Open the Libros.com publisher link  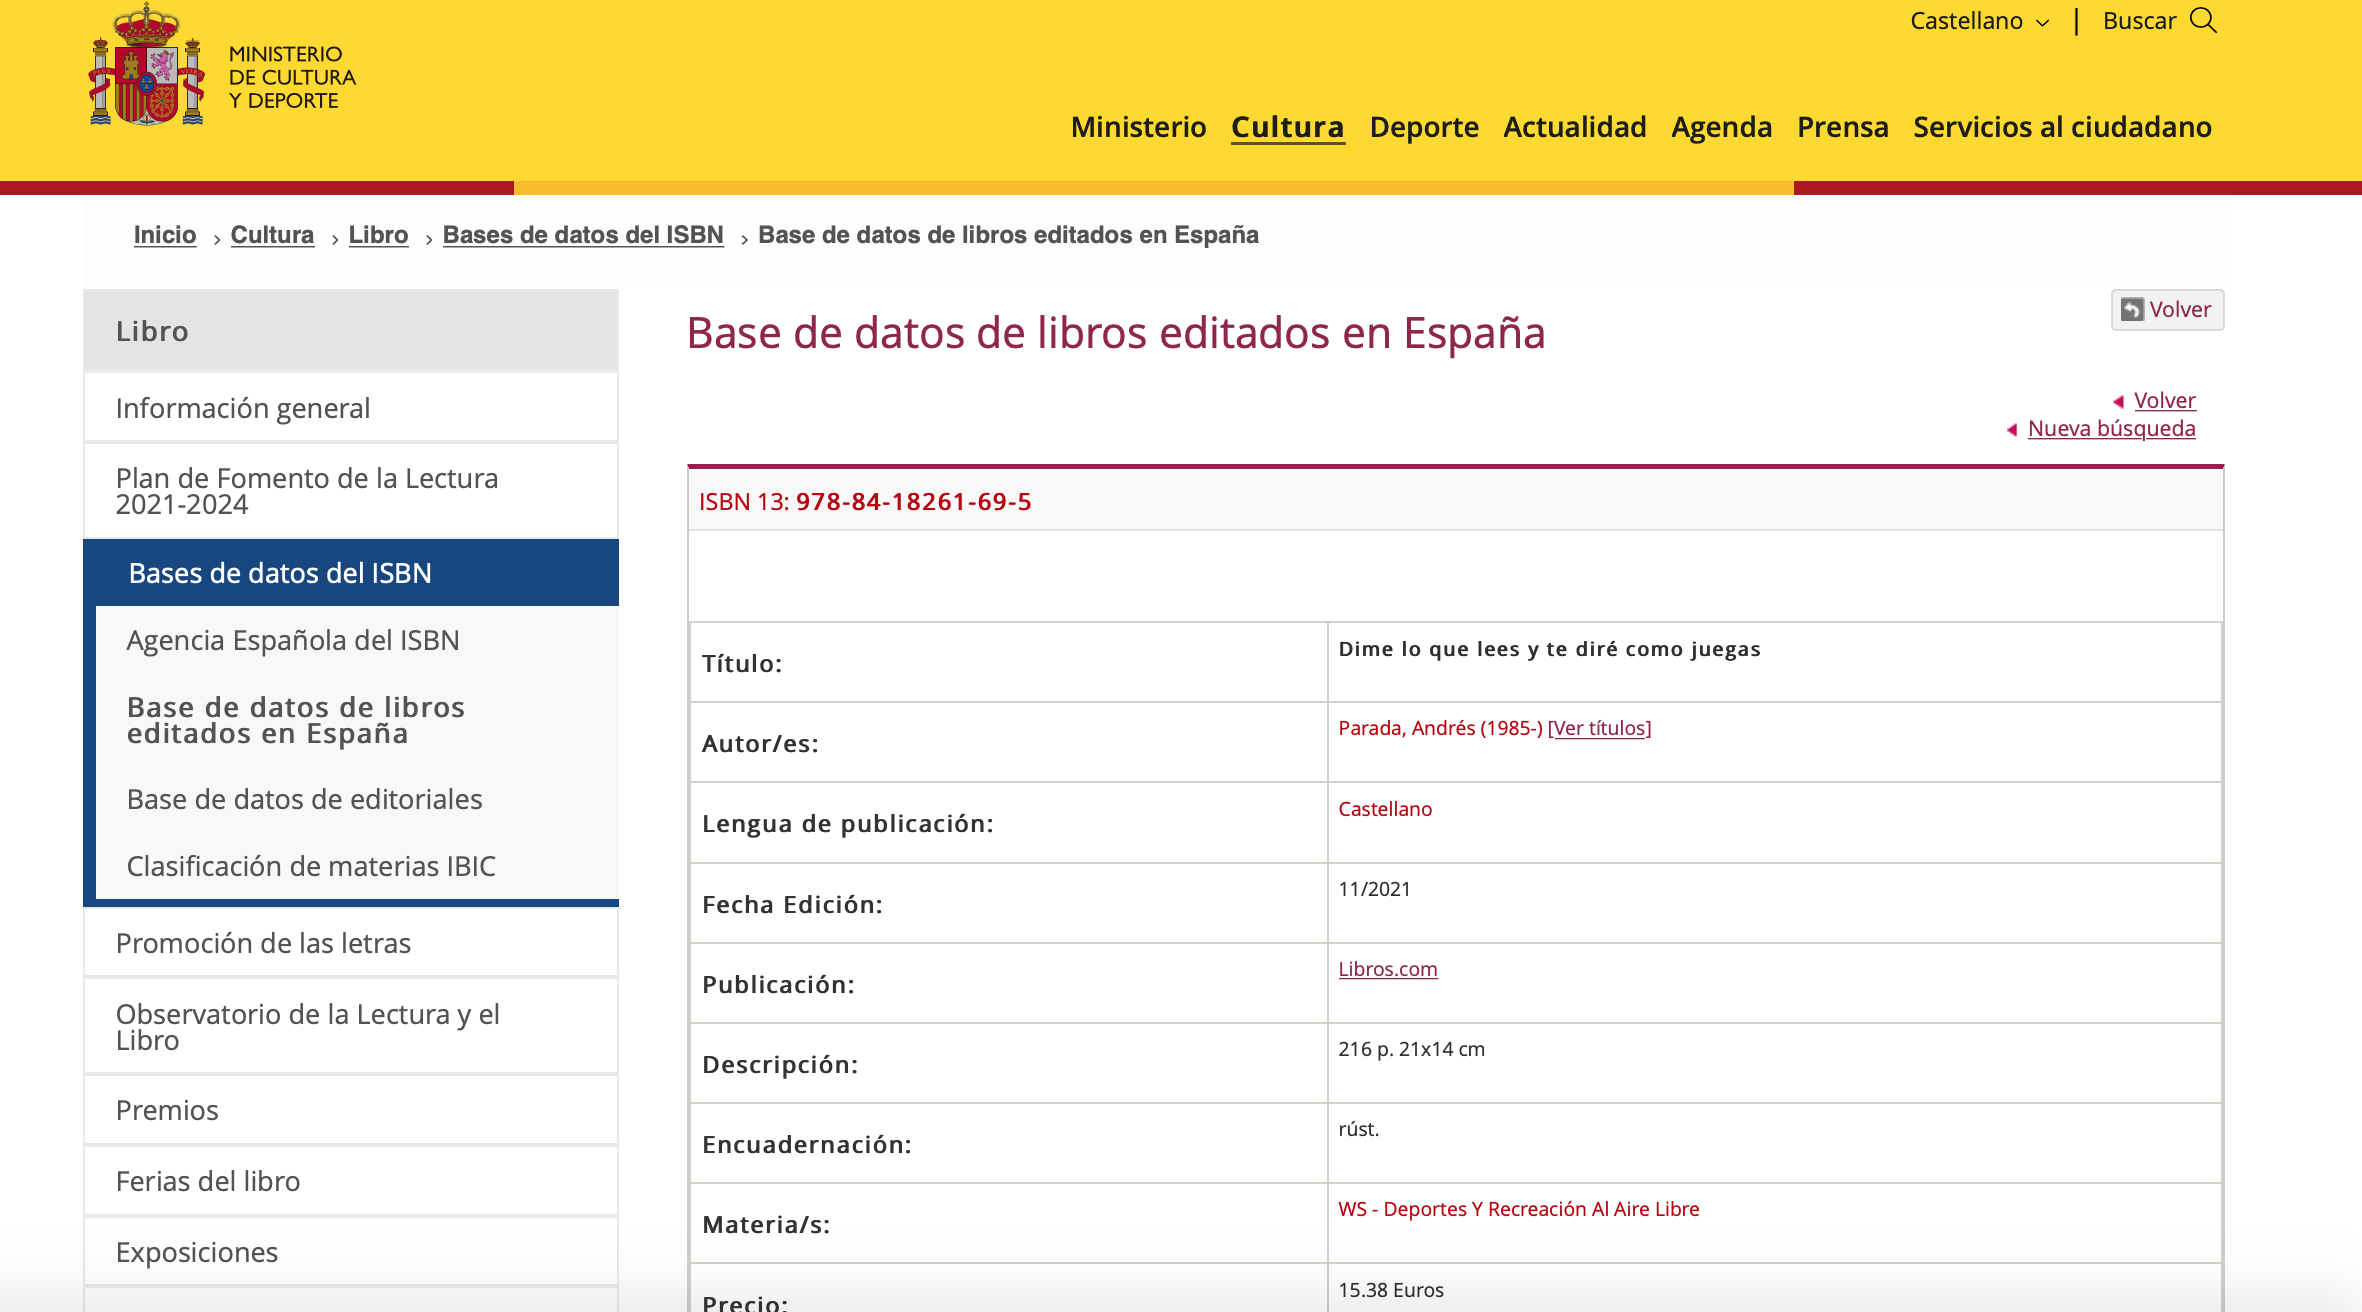1387,969
